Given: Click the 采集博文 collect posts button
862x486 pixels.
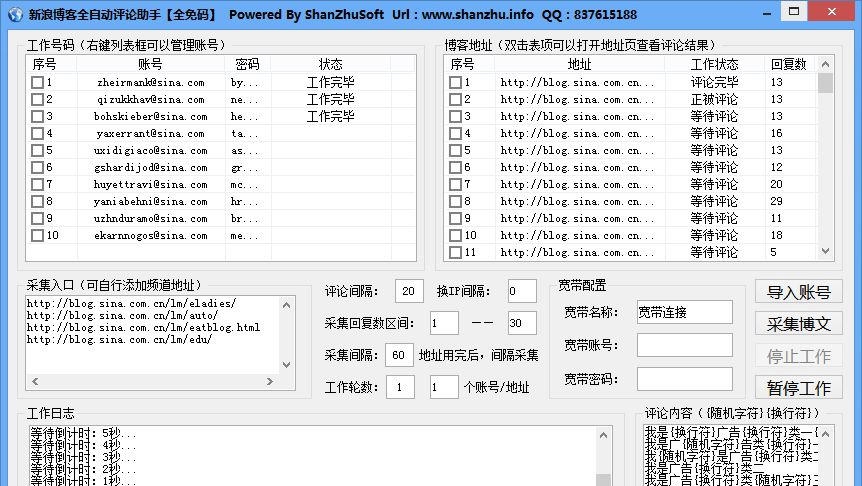Looking at the screenshot, I should (798, 324).
